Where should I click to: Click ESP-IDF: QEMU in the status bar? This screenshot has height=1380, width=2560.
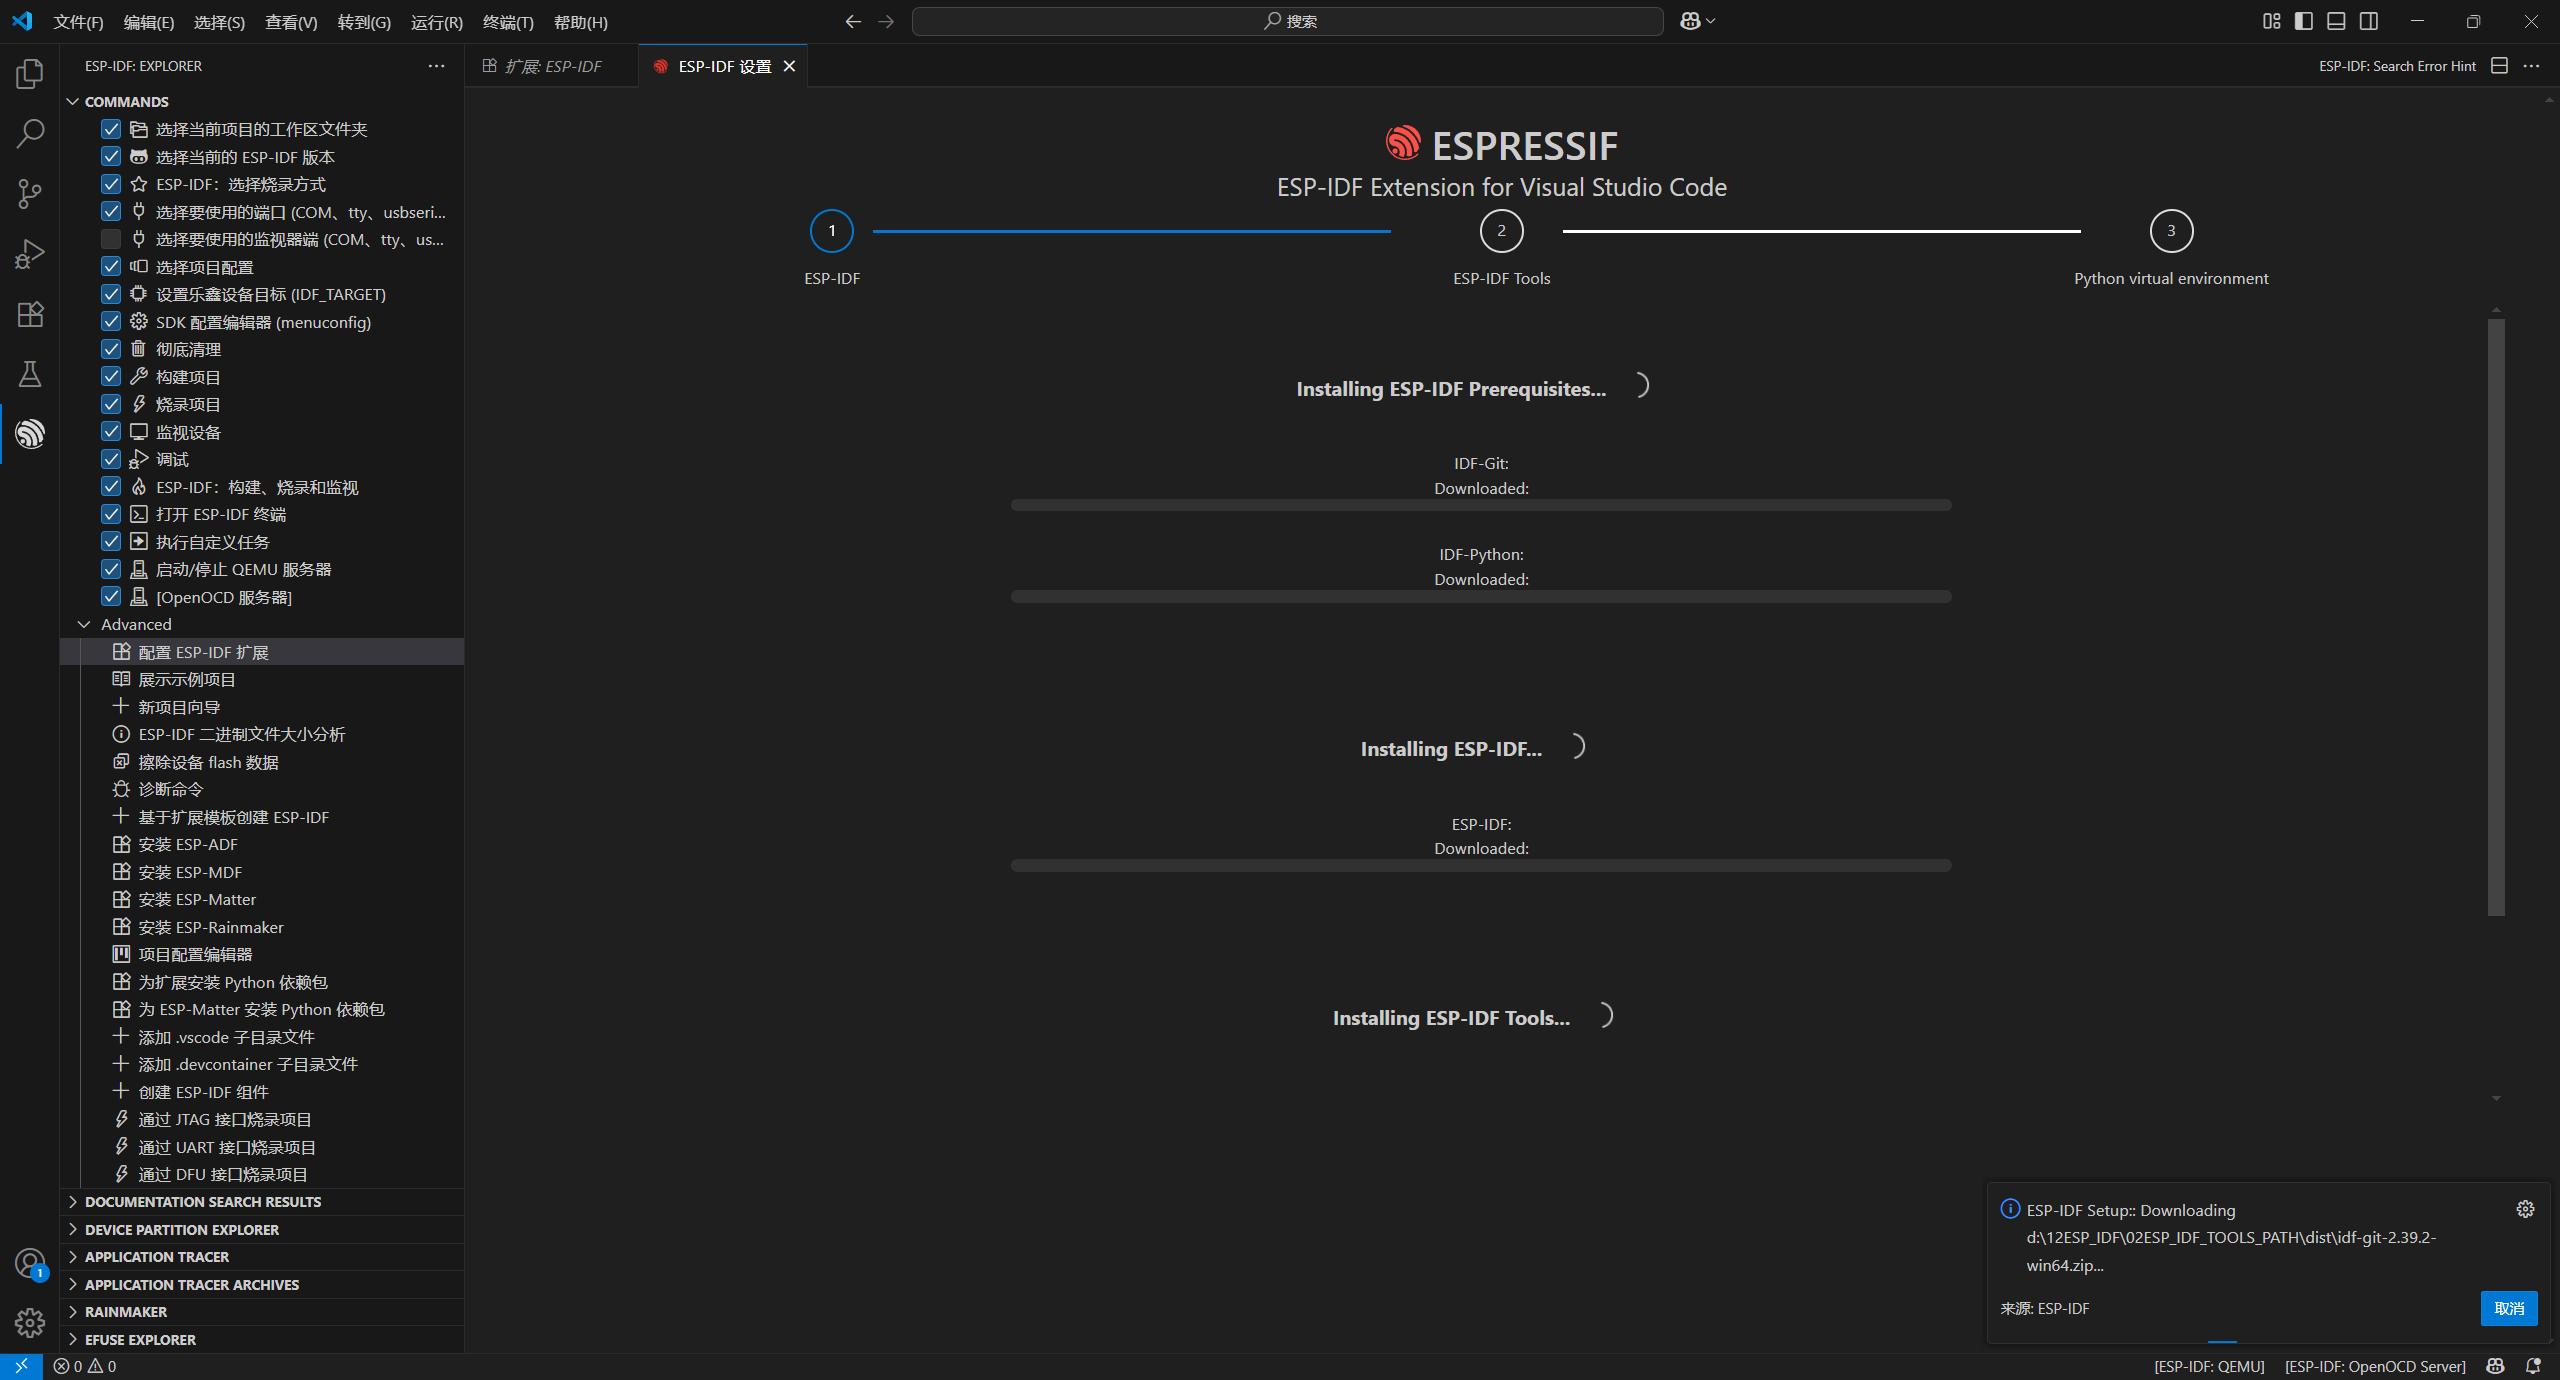point(2210,1366)
